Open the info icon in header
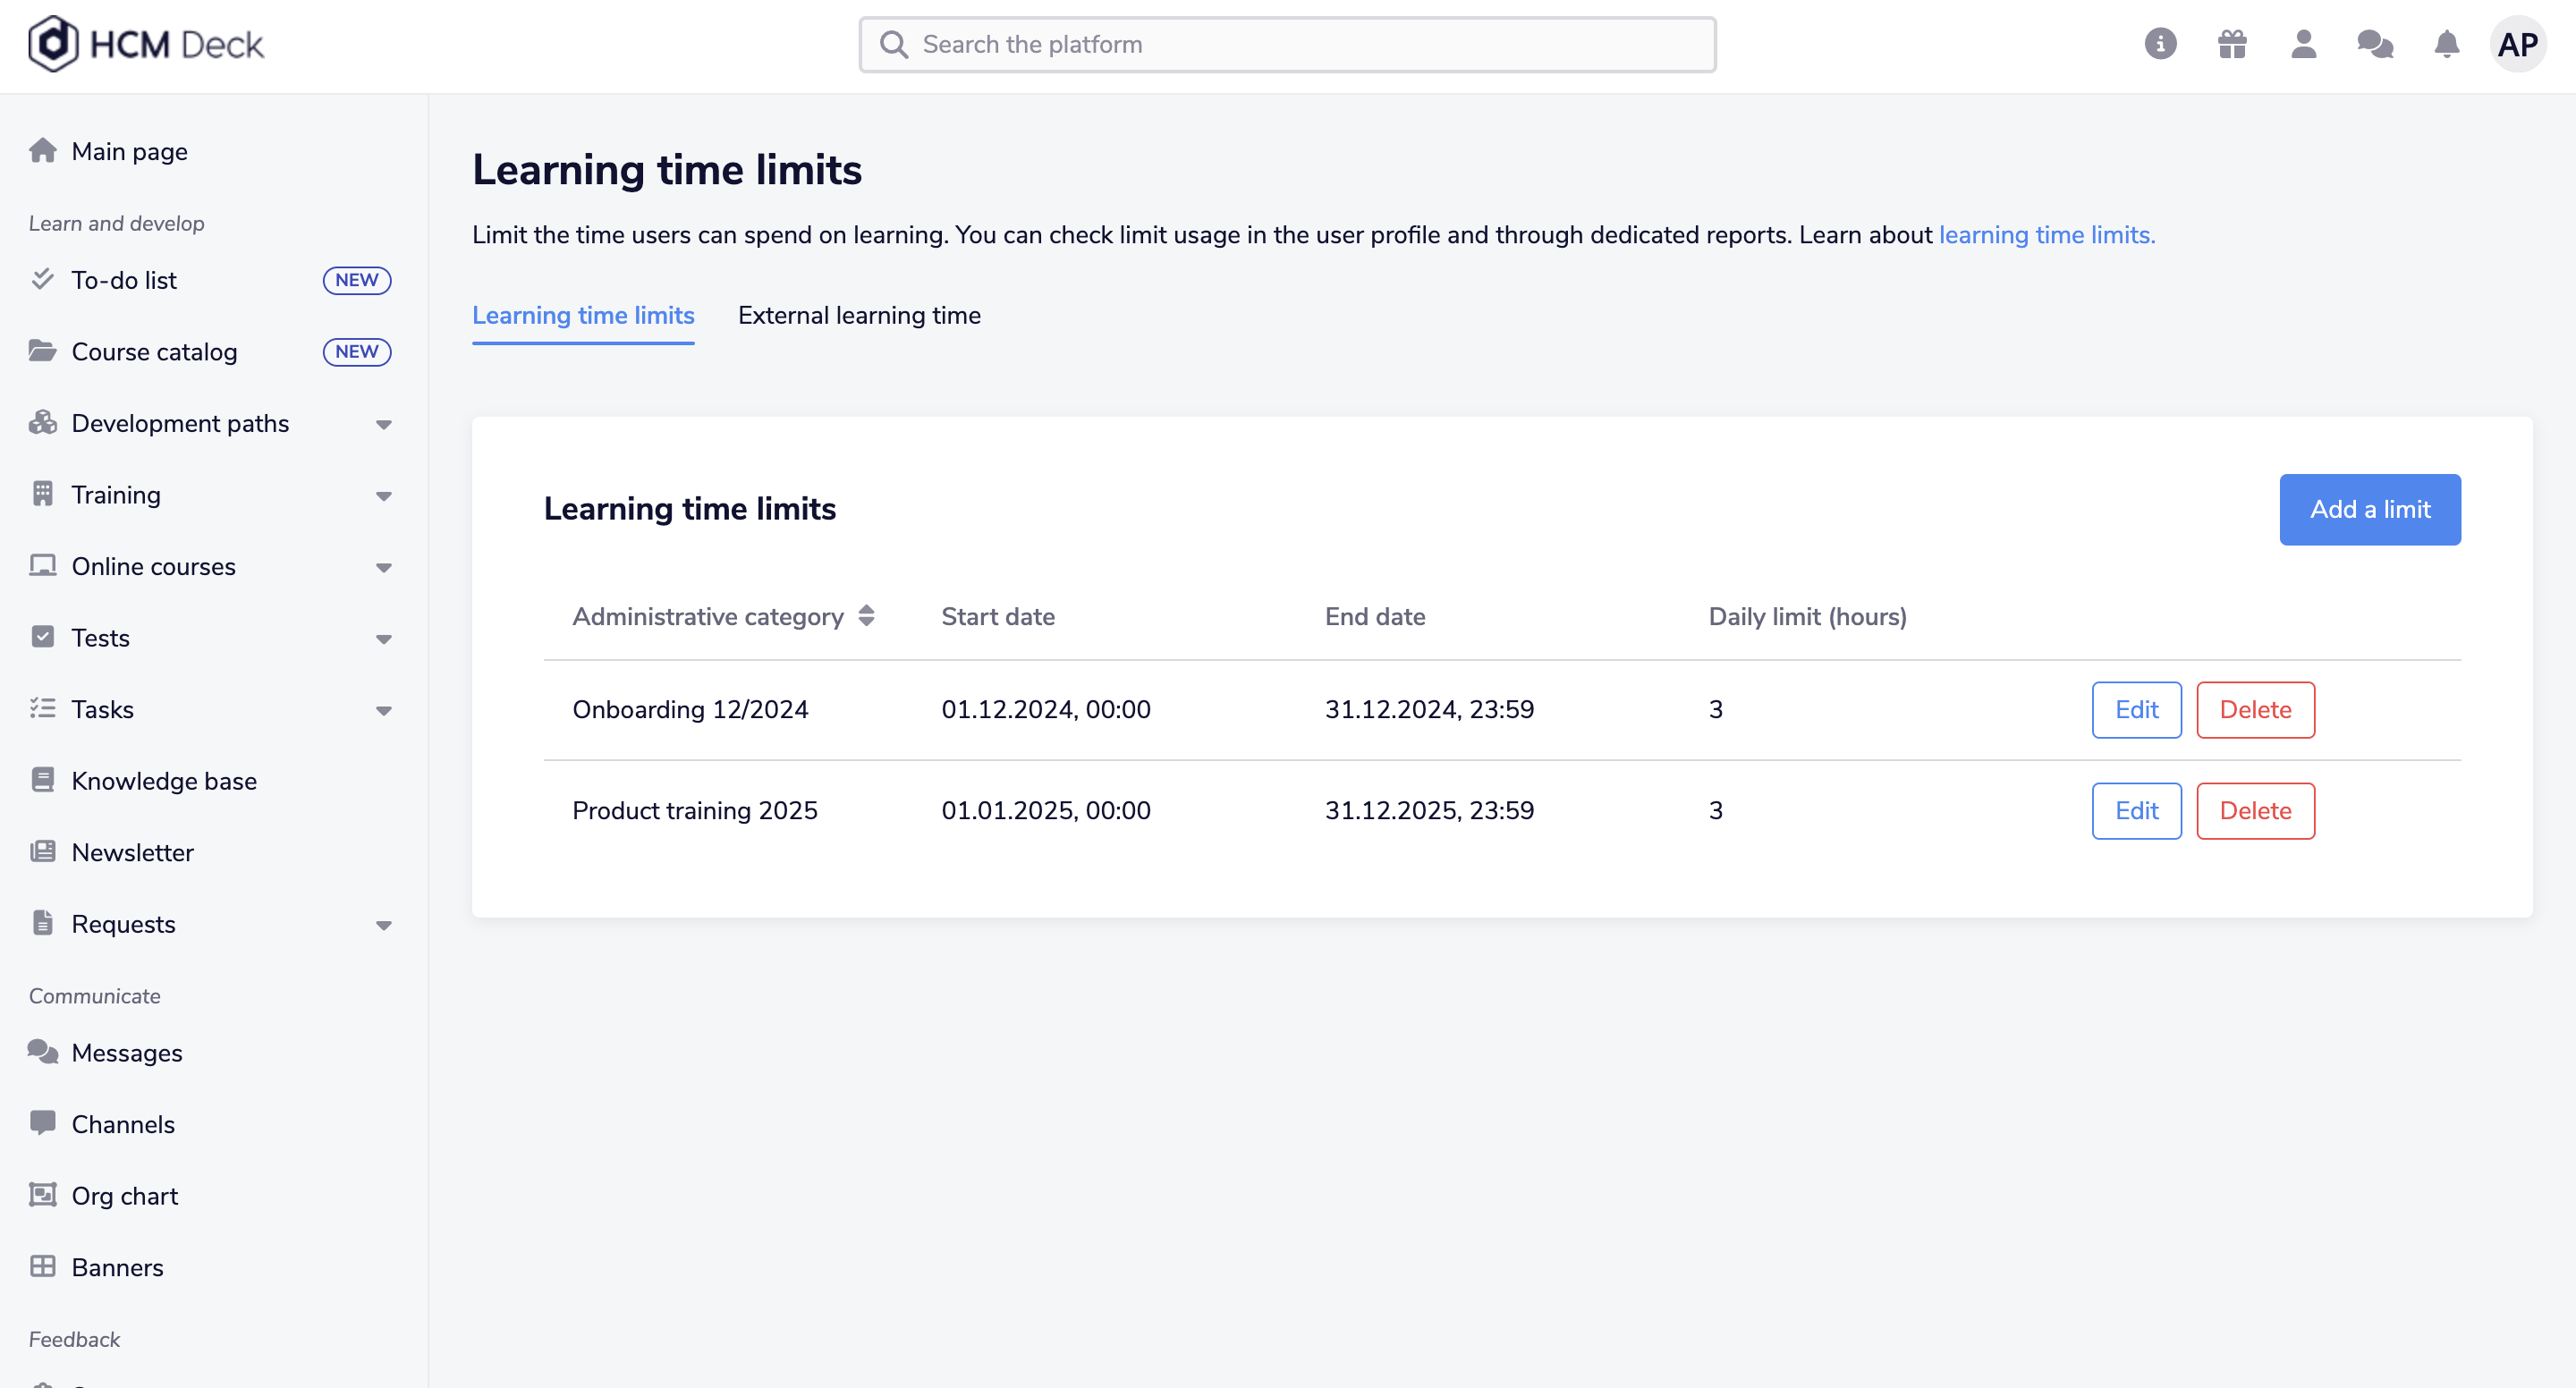Viewport: 2576px width, 1388px height. 2160,44
